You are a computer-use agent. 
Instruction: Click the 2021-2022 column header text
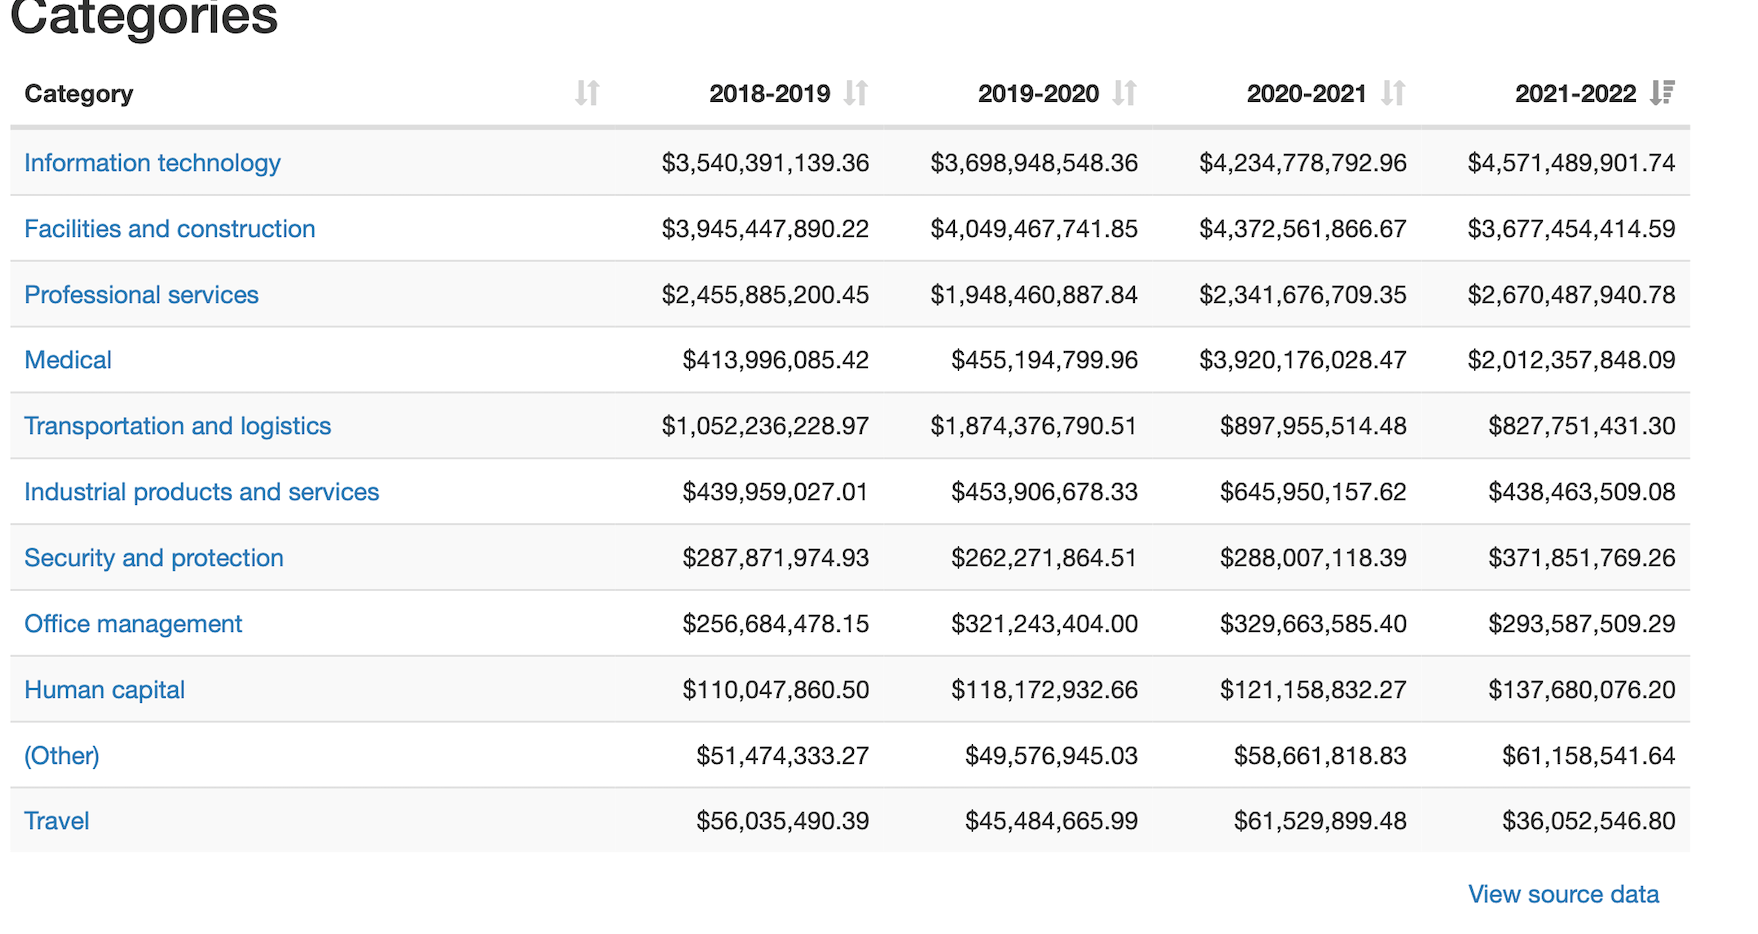1575,93
